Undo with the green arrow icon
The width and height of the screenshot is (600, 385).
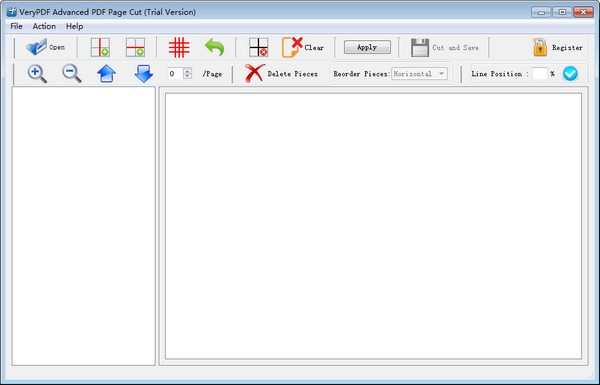[x=215, y=47]
